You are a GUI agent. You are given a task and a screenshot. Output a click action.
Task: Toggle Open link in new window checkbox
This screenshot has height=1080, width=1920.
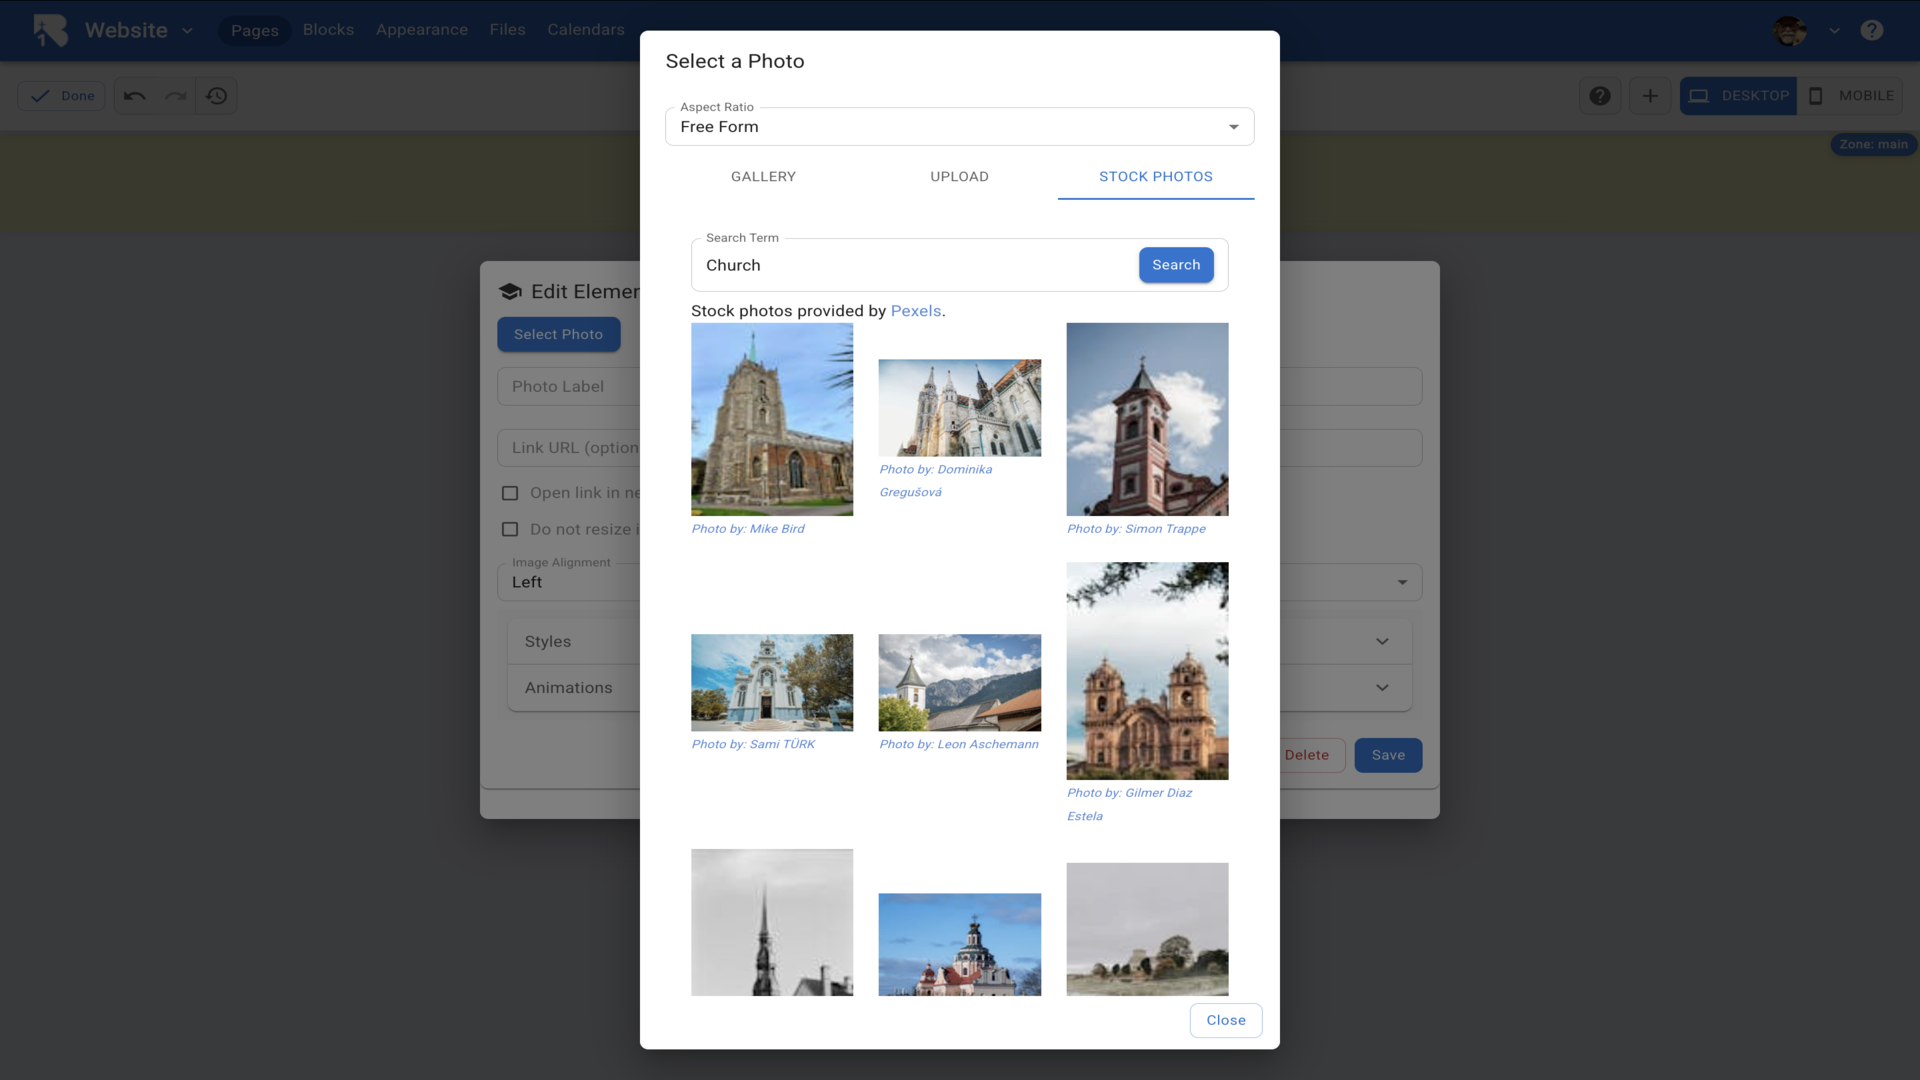510,493
